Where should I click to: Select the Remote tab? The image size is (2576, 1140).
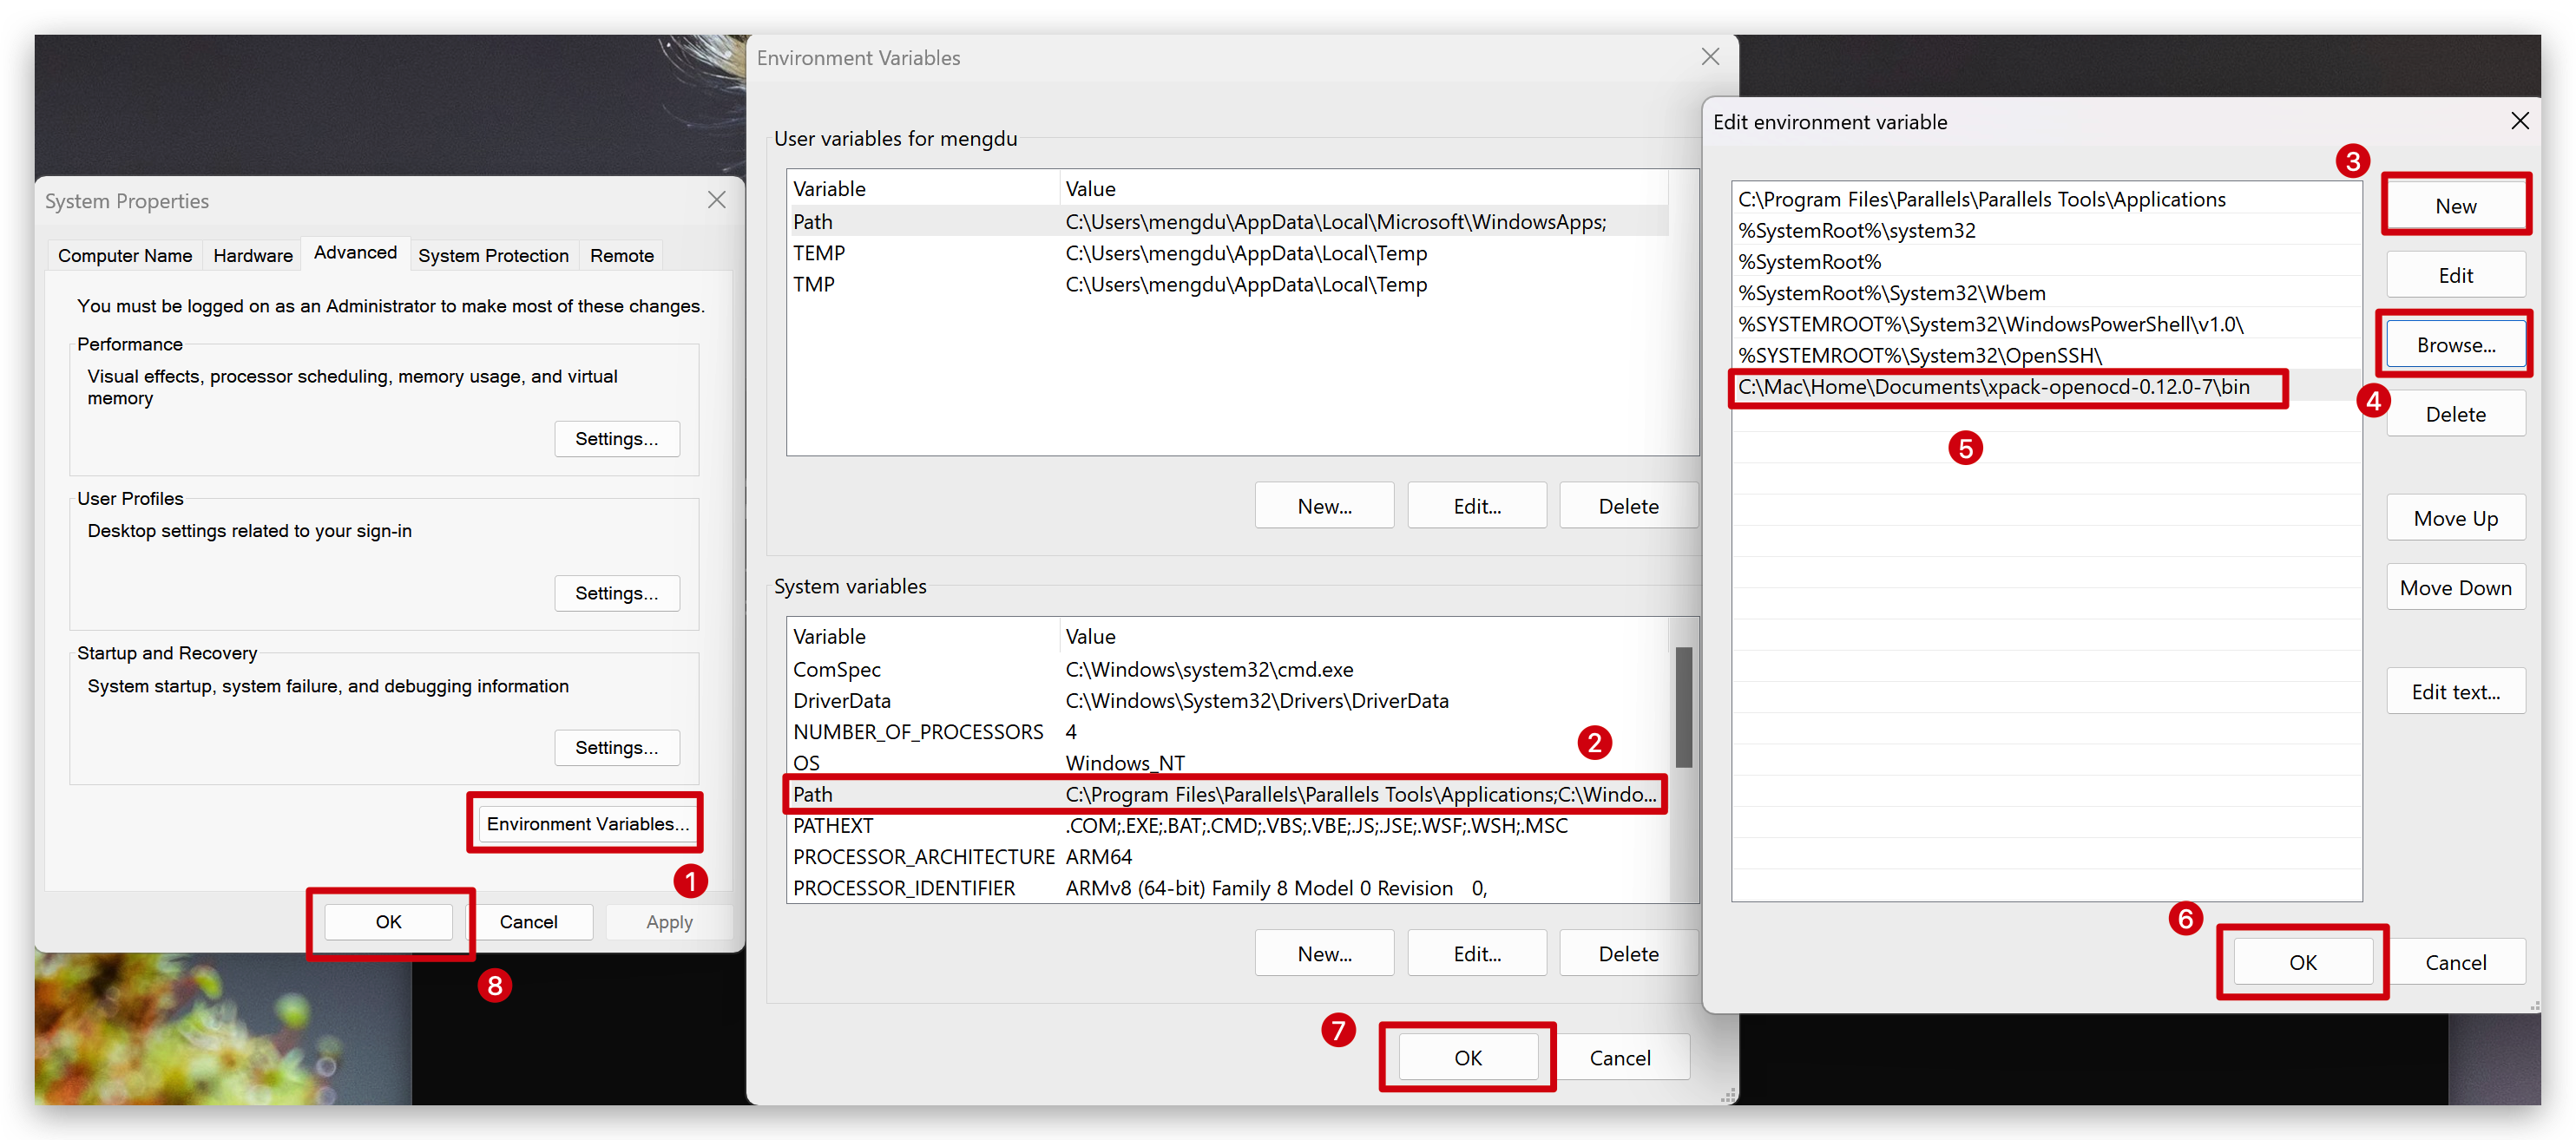621,255
